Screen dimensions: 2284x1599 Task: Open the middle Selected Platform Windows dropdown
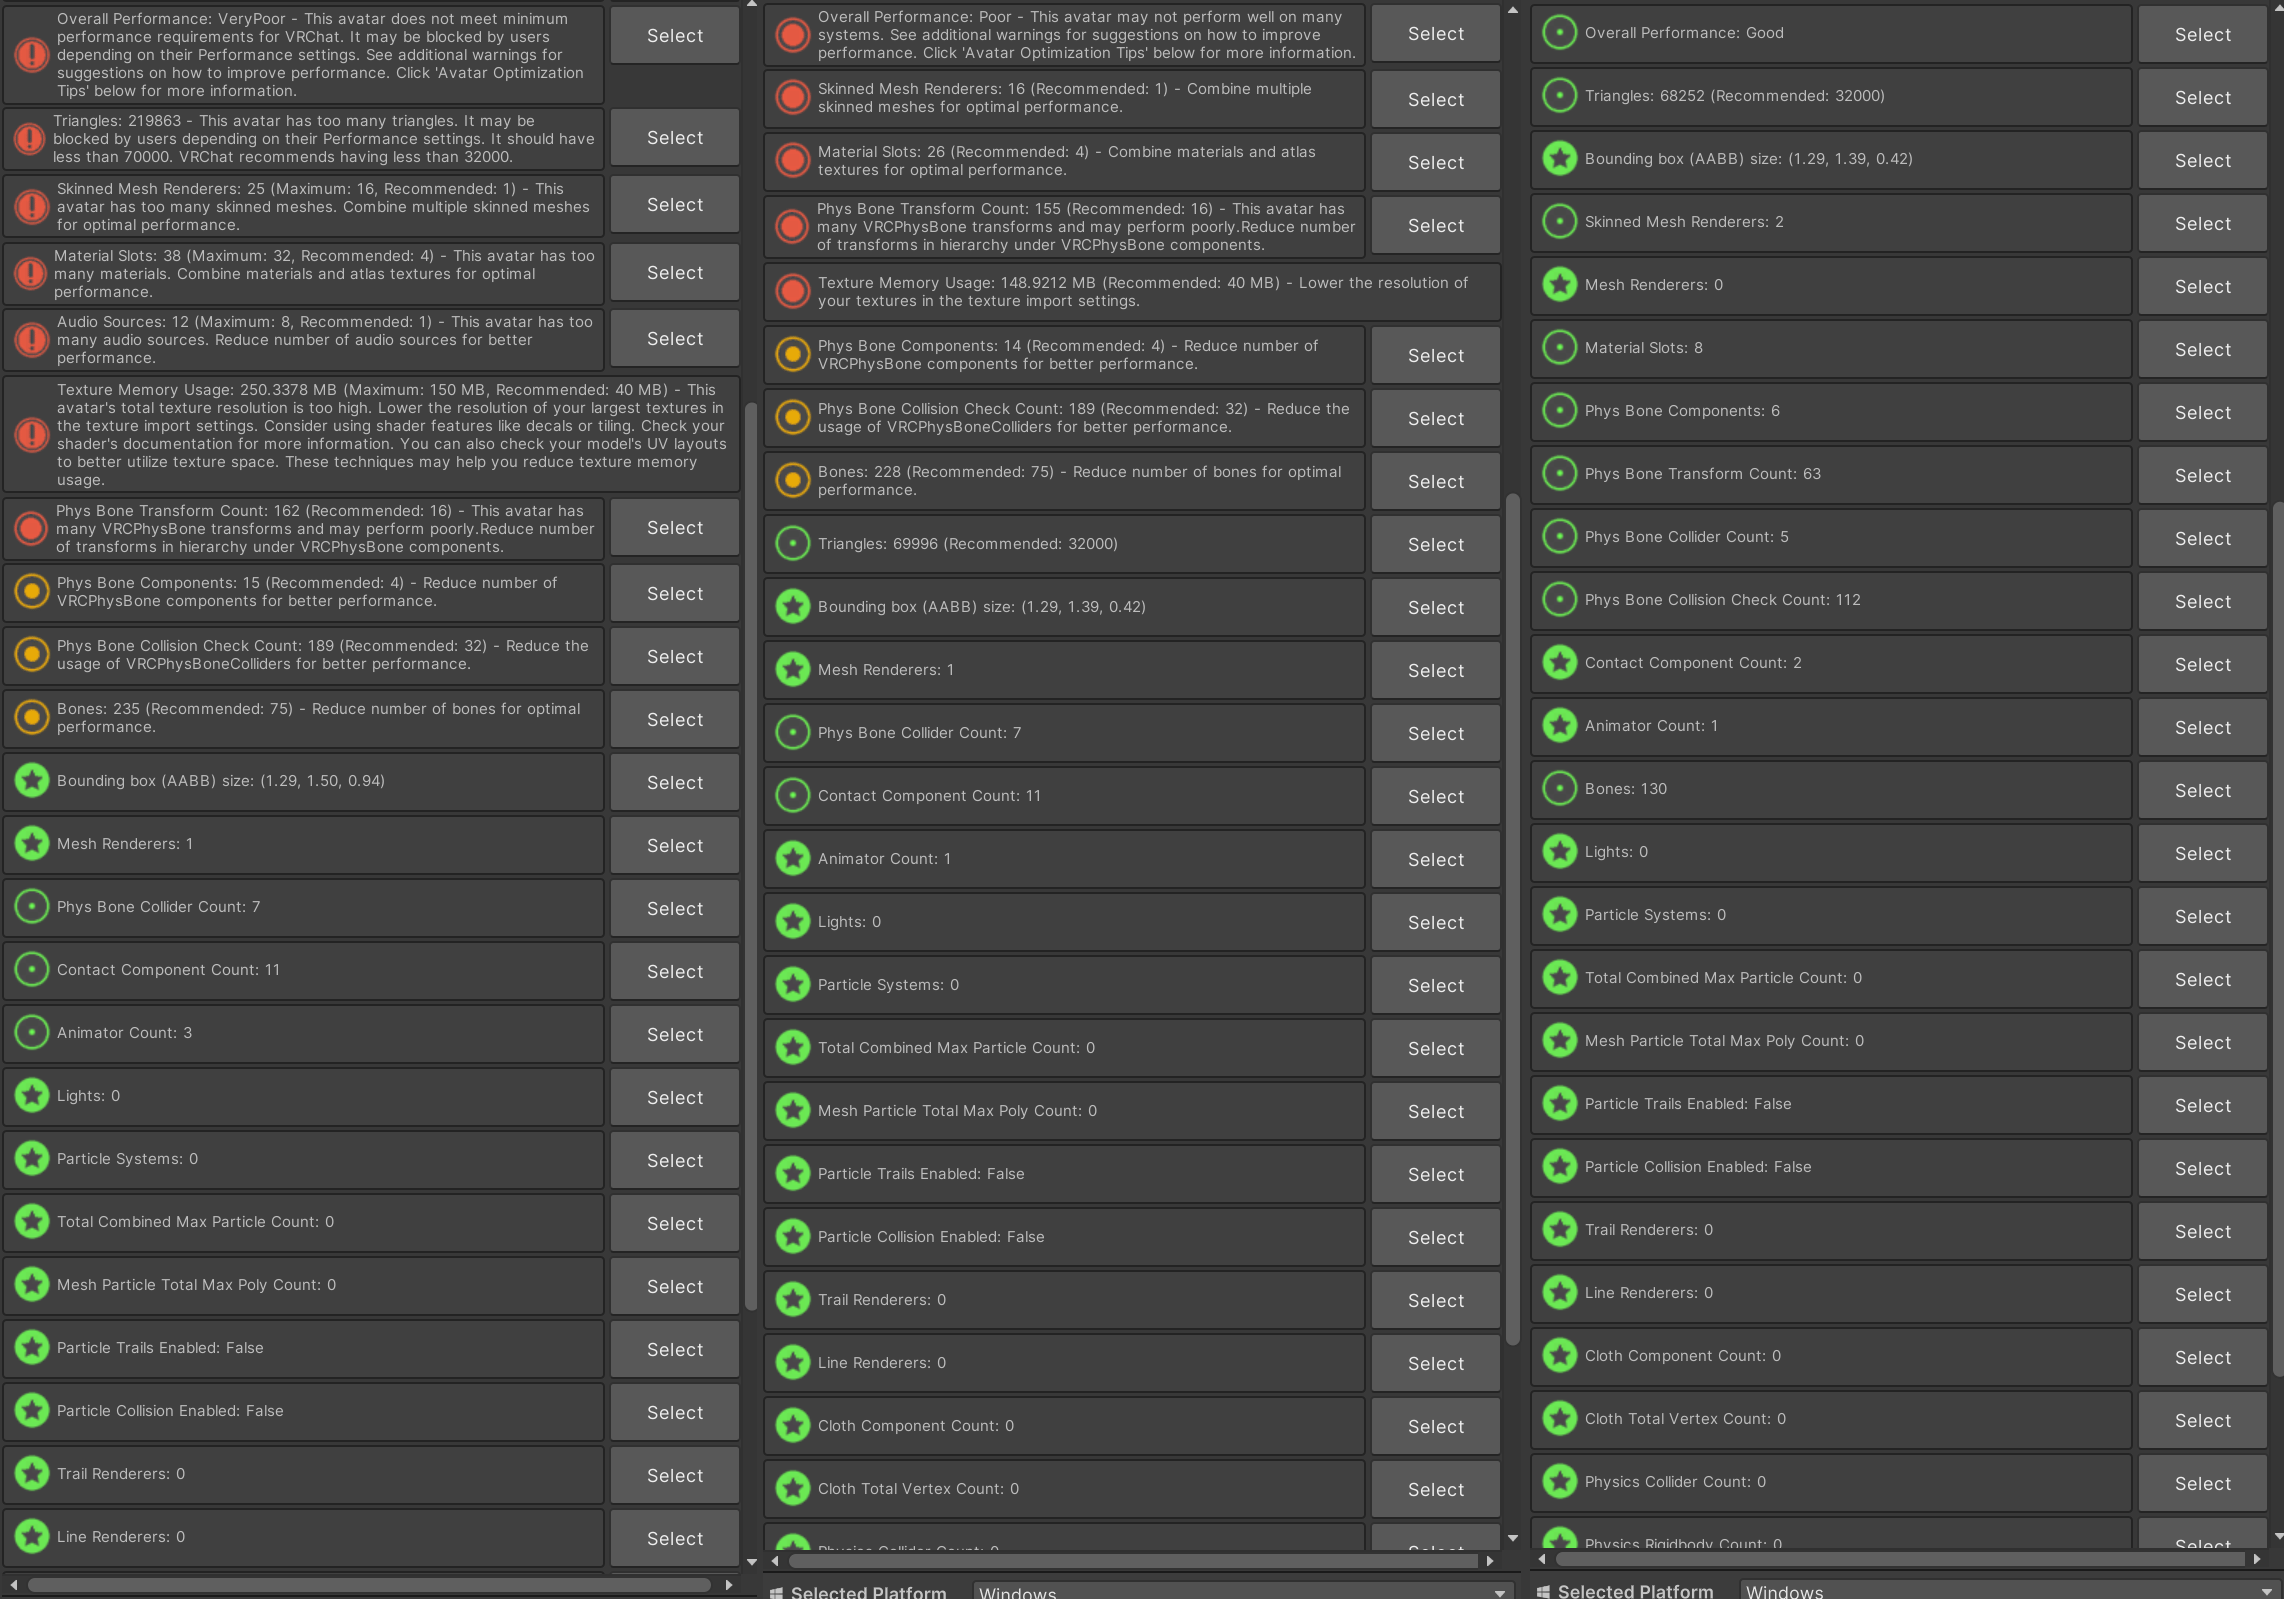point(1243,1591)
